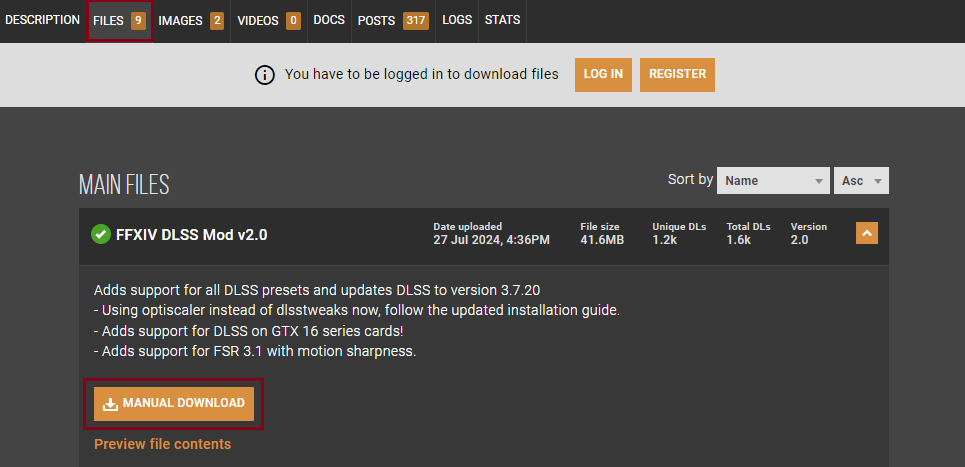Viewport: 965px width, 467px height.
Task: Switch to the Files tab
Action: [x=119, y=20]
